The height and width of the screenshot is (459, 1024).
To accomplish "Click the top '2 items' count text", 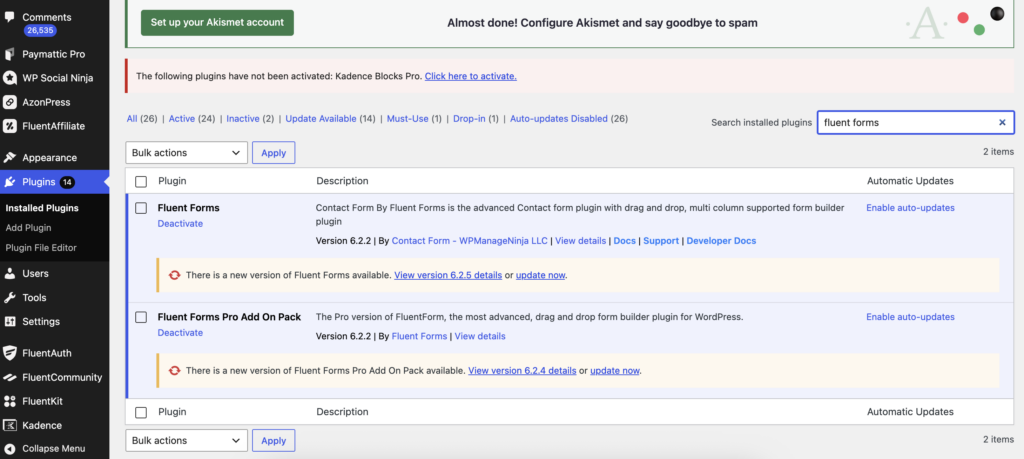I will (999, 151).
